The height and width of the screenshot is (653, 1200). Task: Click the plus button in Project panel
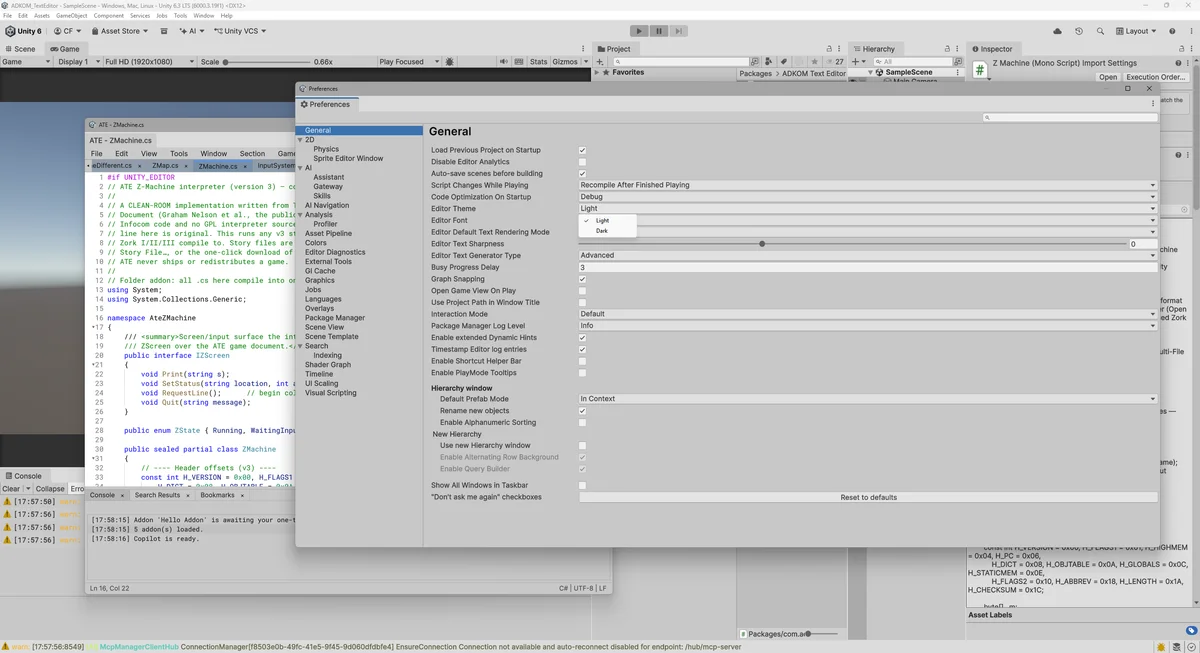(x=599, y=62)
